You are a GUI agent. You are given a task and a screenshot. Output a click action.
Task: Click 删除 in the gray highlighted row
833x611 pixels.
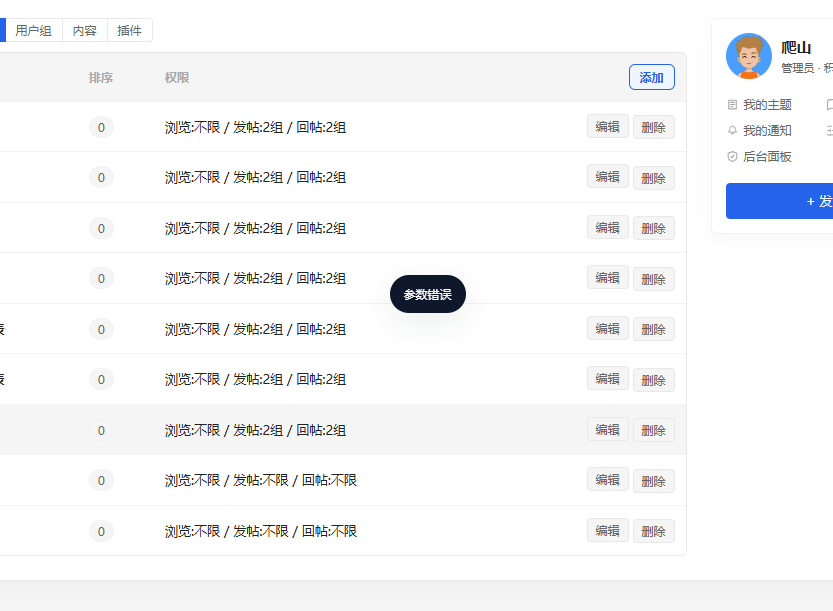tap(654, 430)
